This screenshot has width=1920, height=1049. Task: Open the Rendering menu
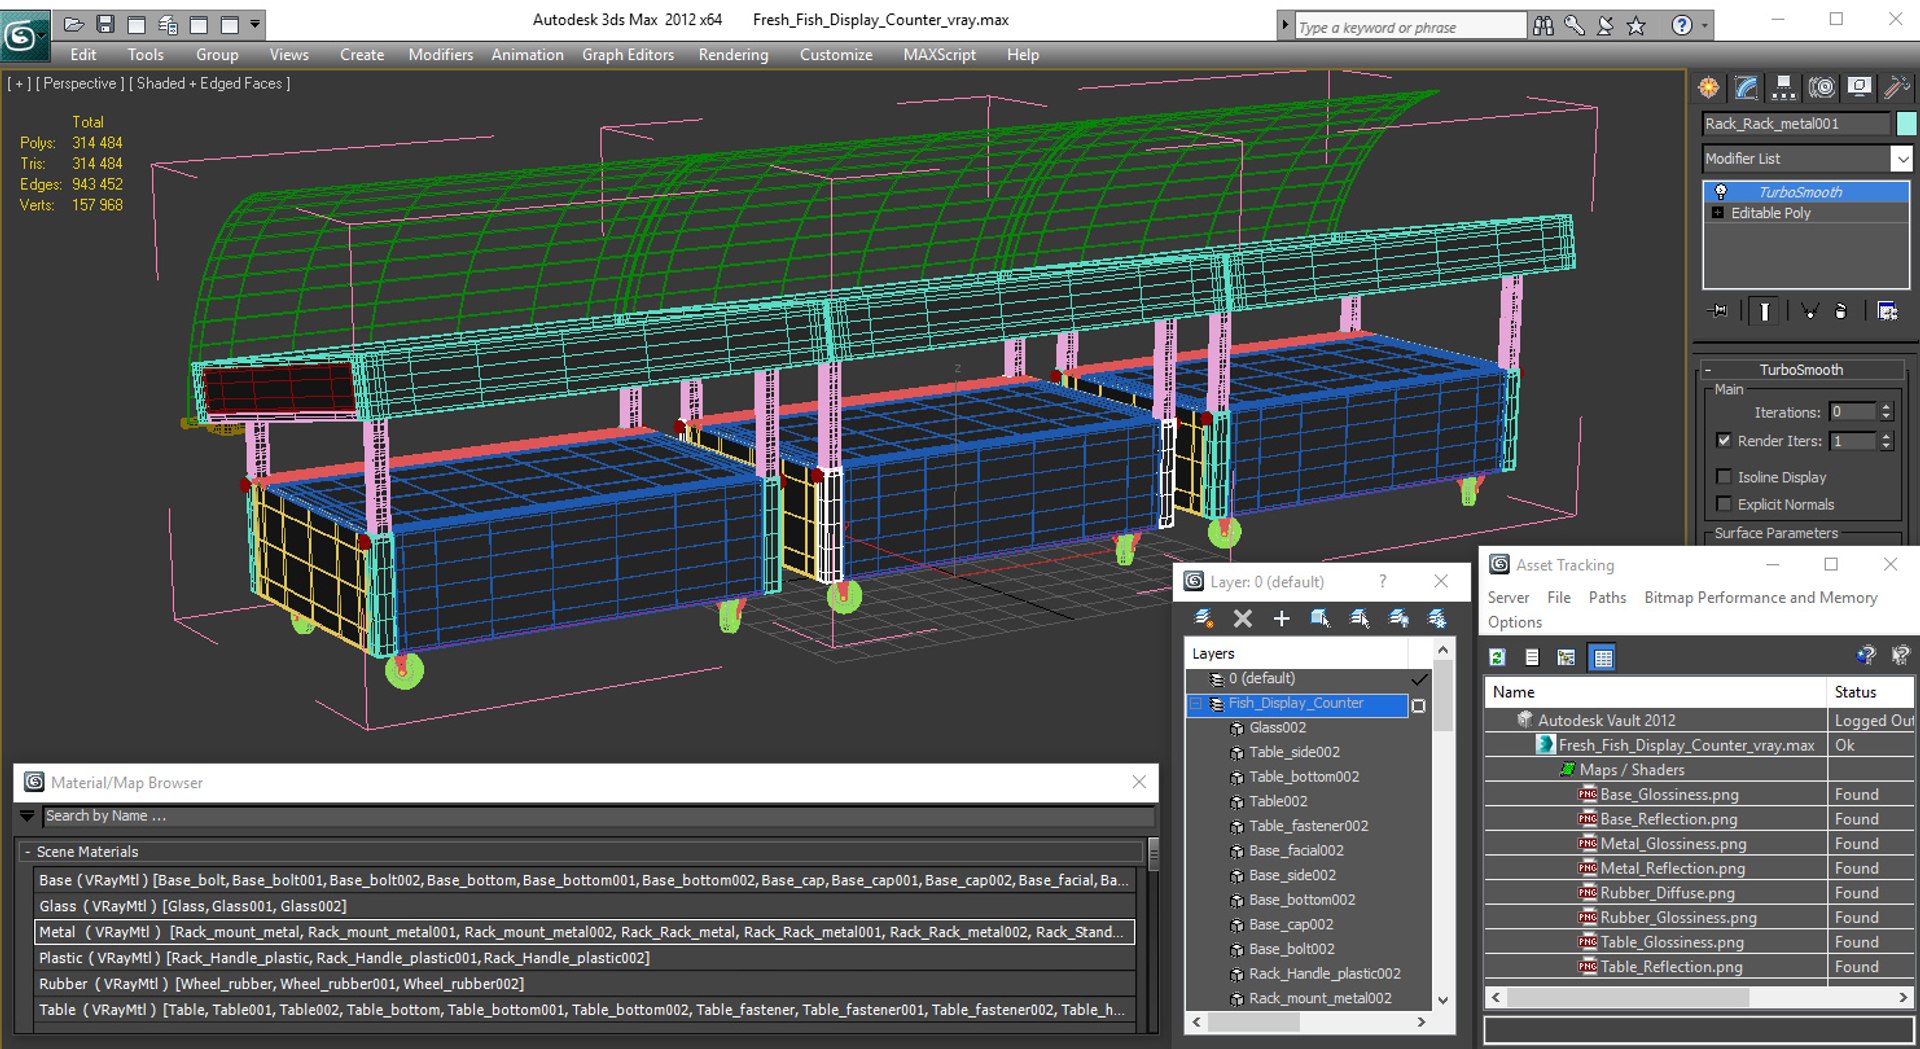[733, 55]
